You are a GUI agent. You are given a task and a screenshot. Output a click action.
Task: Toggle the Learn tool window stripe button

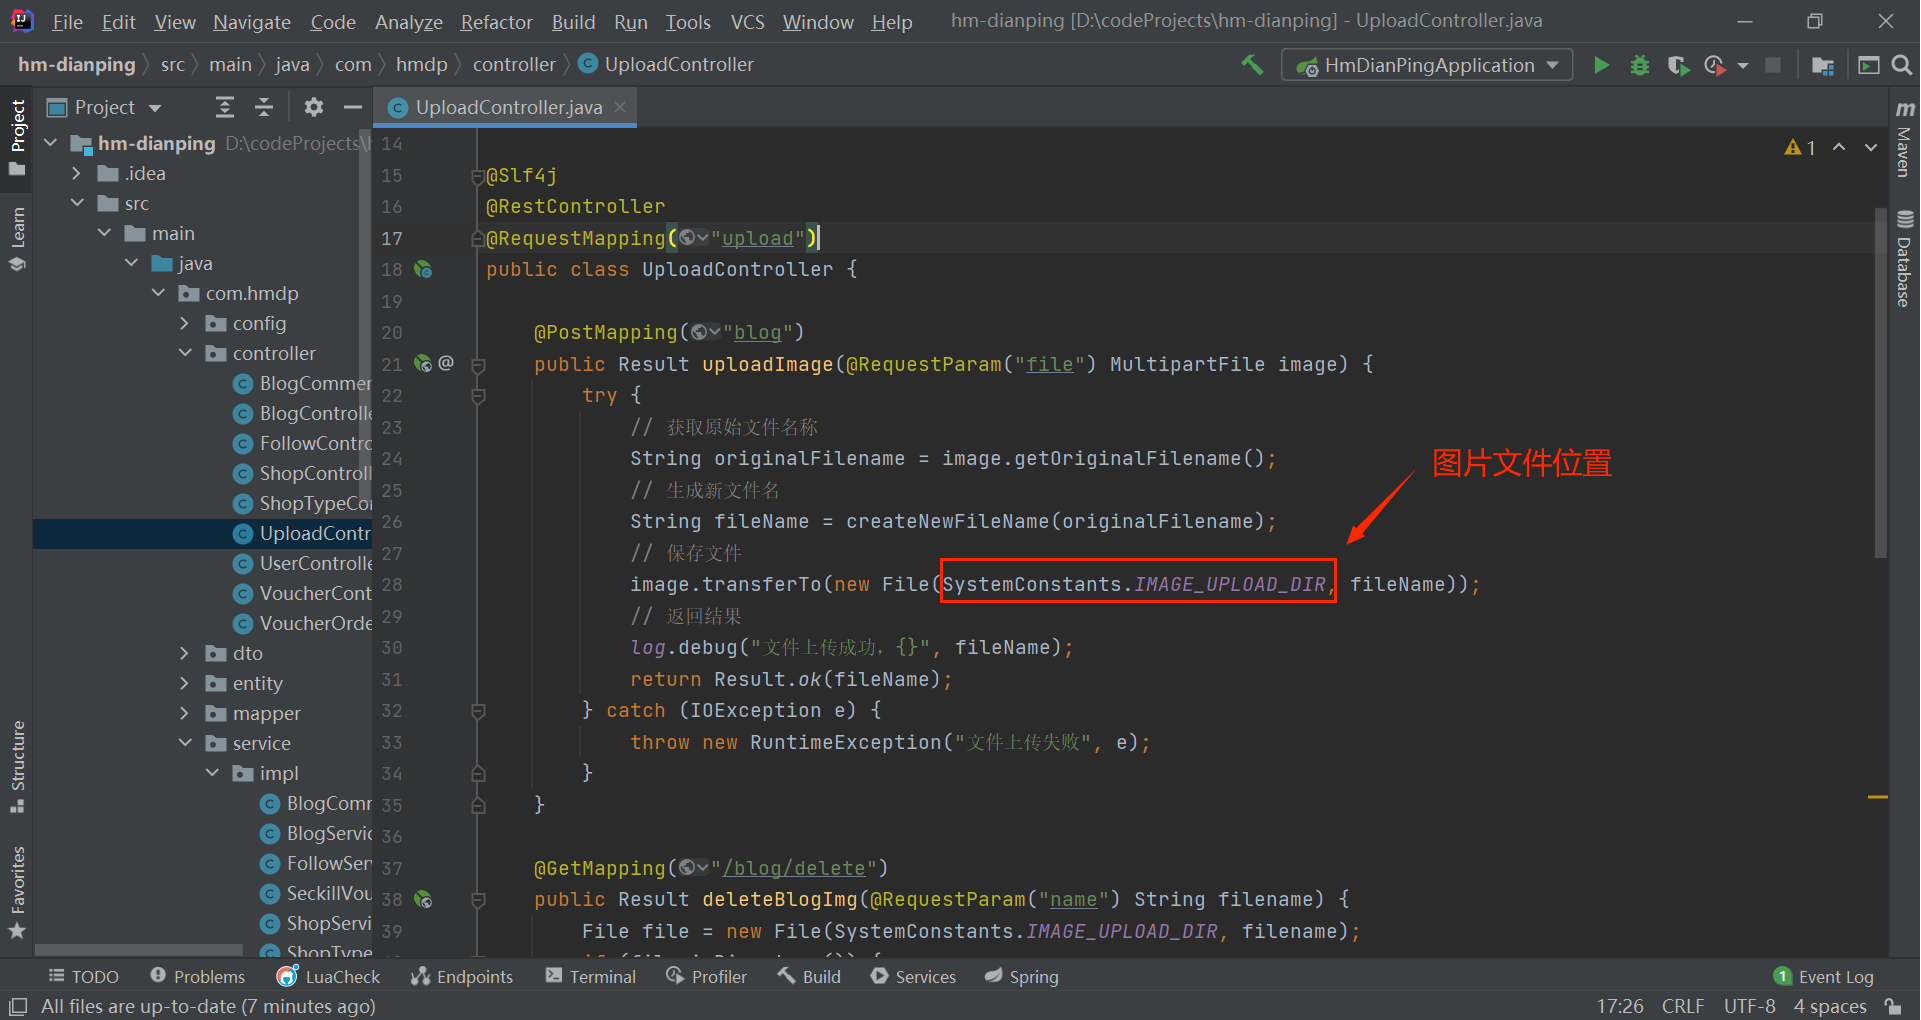(17, 239)
